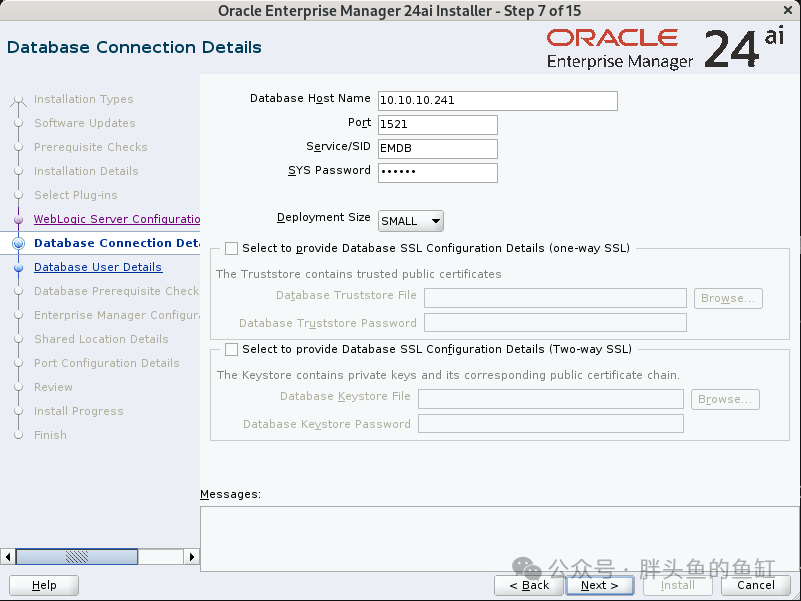The width and height of the screenshot is (801, 601).
Task: Click the Back button
Action: point(529,585)
